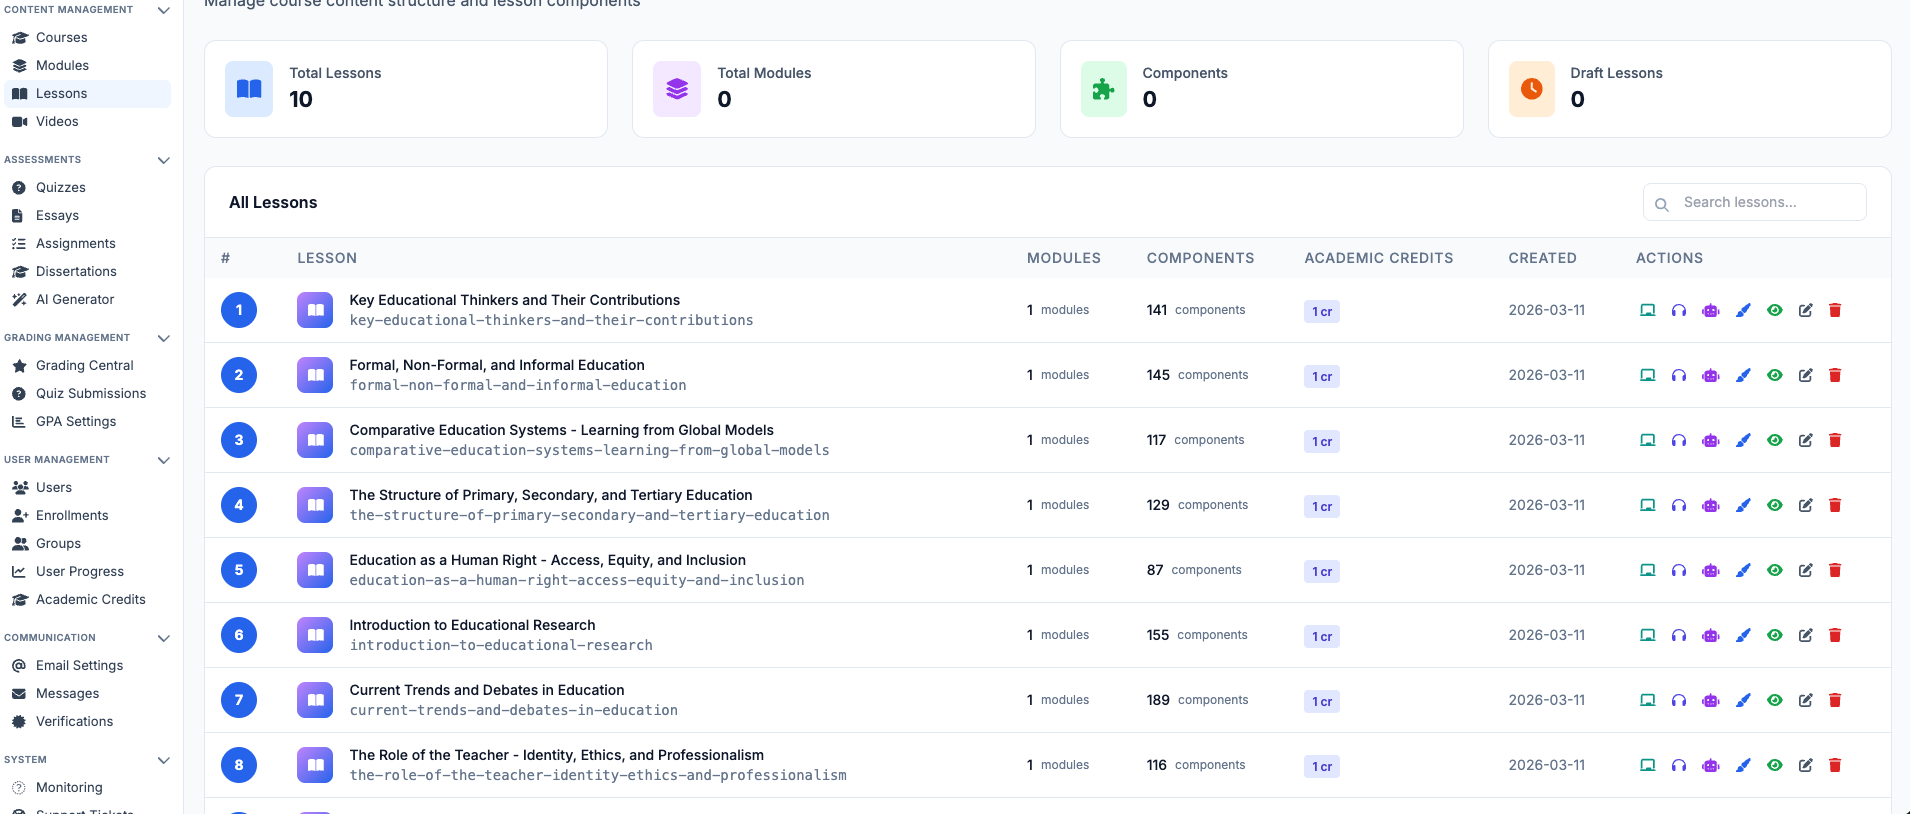
Task: Click '189 components' in Current Trends row
Action: coord(1197,700)
